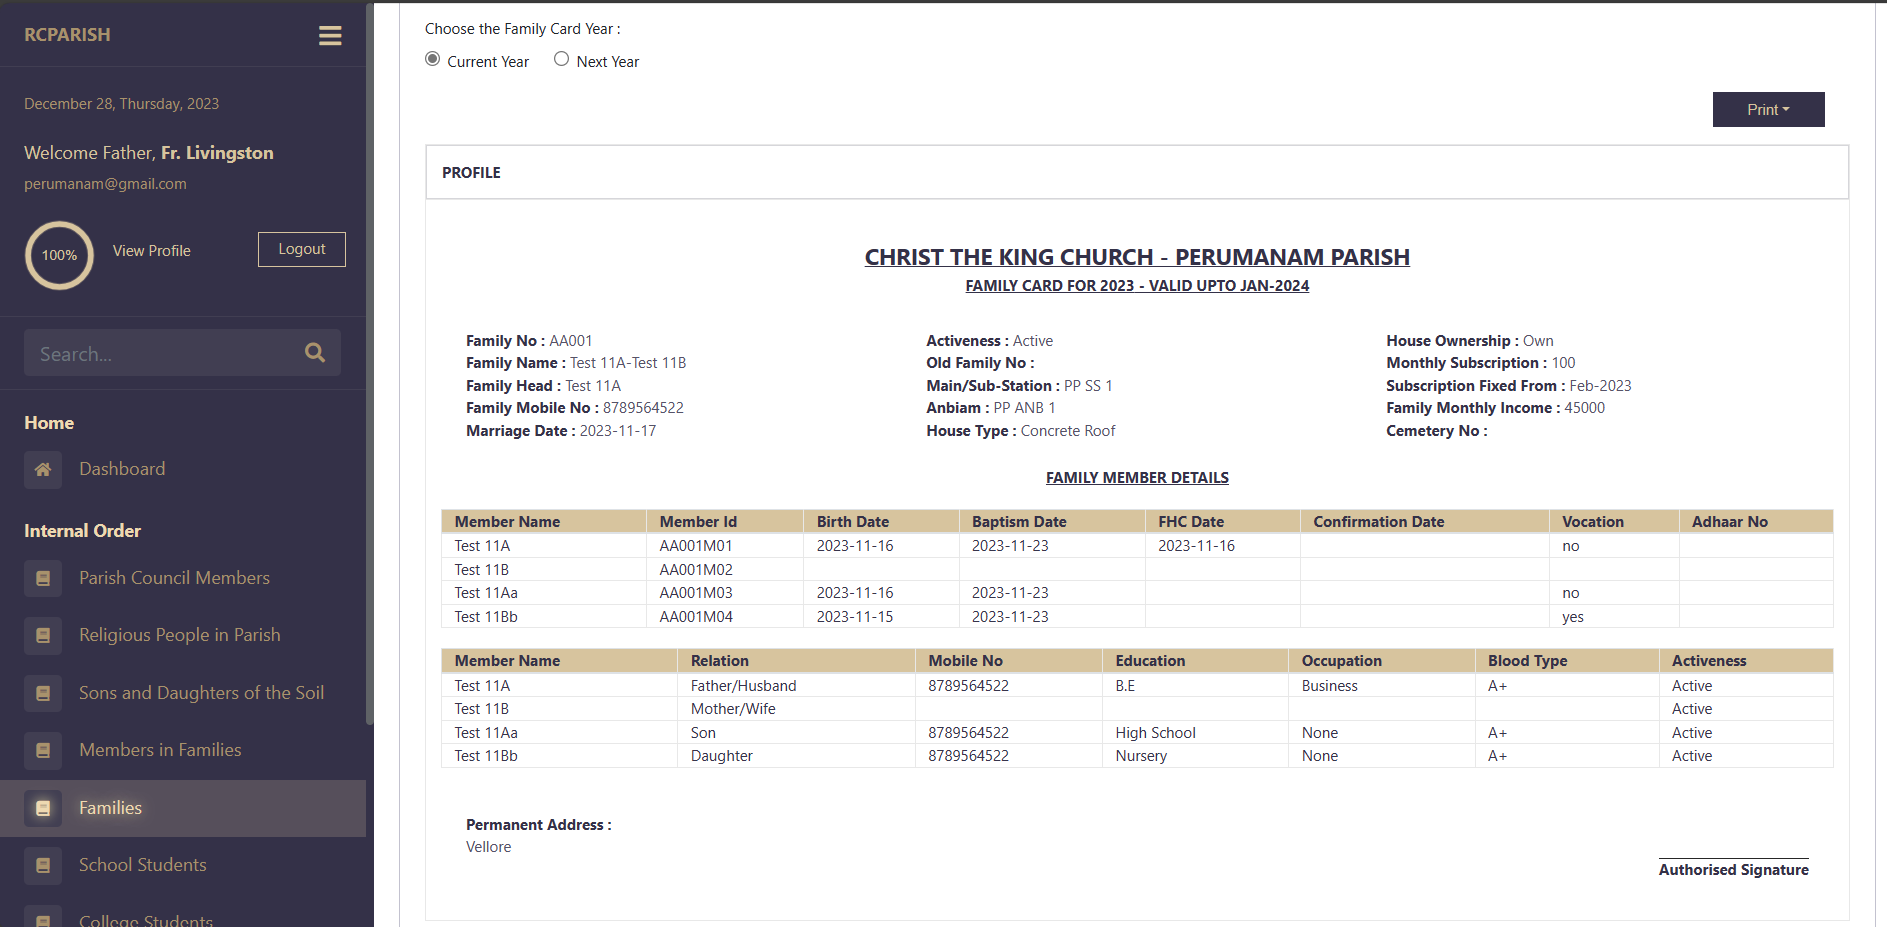Screen dimensions: 1887x927
Task: Open the View Profile link
Action: (151, 251)
